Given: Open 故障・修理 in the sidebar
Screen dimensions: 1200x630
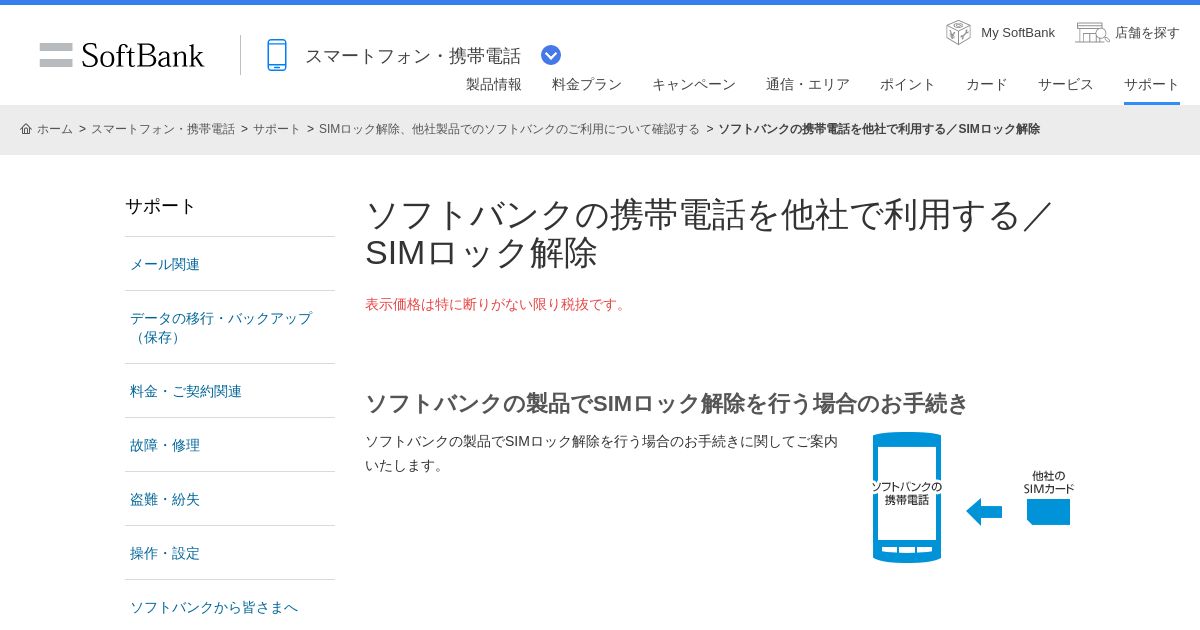Looking at the screenshot, I should coord(165,445).
